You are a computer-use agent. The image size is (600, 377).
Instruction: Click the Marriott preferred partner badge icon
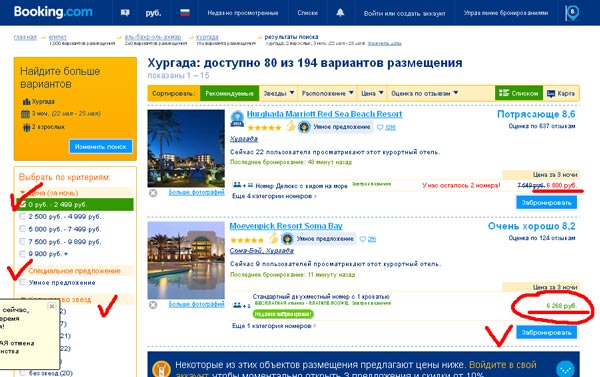(237, 119)
